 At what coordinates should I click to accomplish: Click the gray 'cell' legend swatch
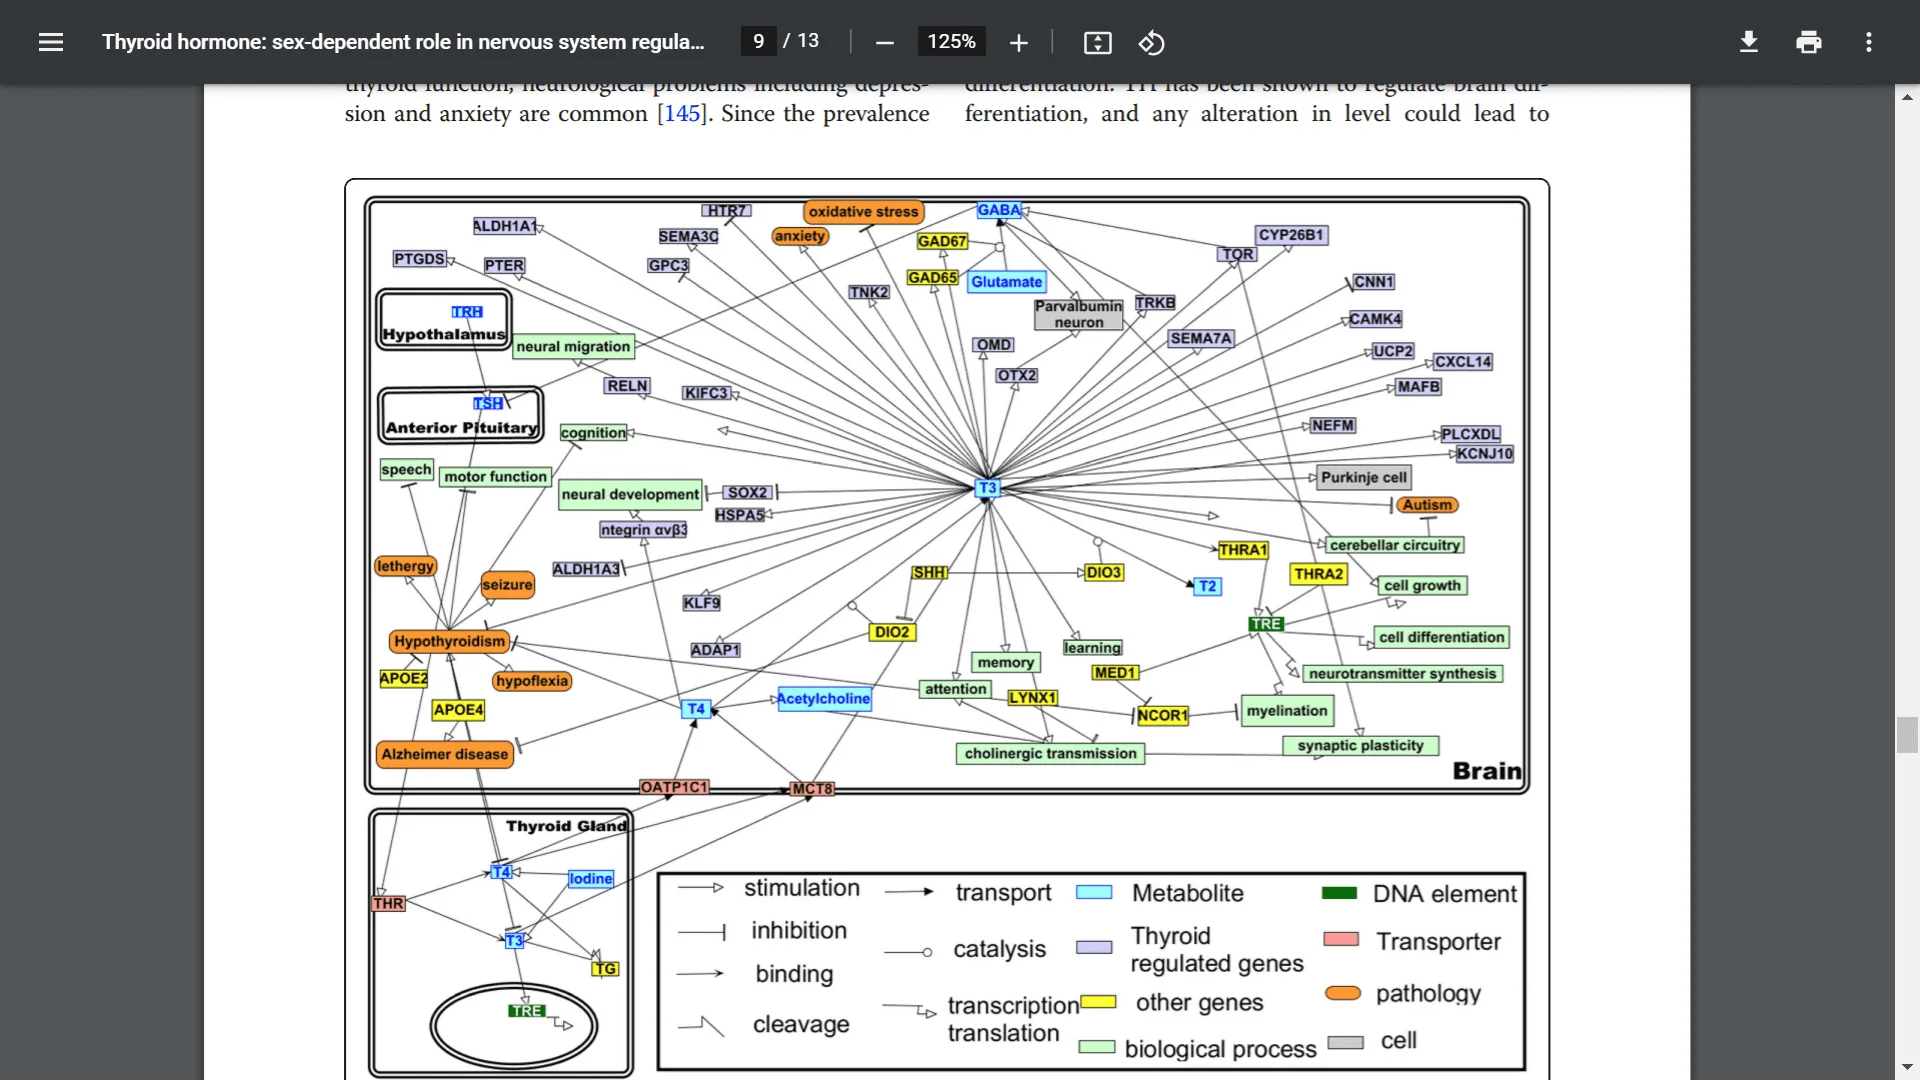point(1346,1042)
